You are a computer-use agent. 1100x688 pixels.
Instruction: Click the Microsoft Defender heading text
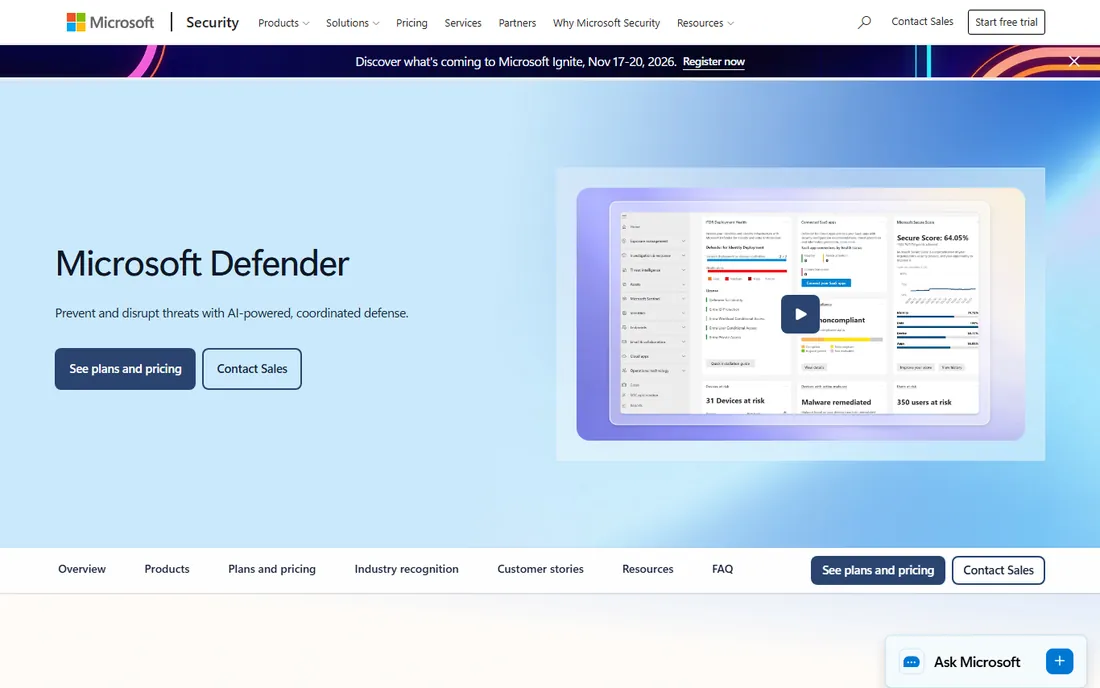202,264
